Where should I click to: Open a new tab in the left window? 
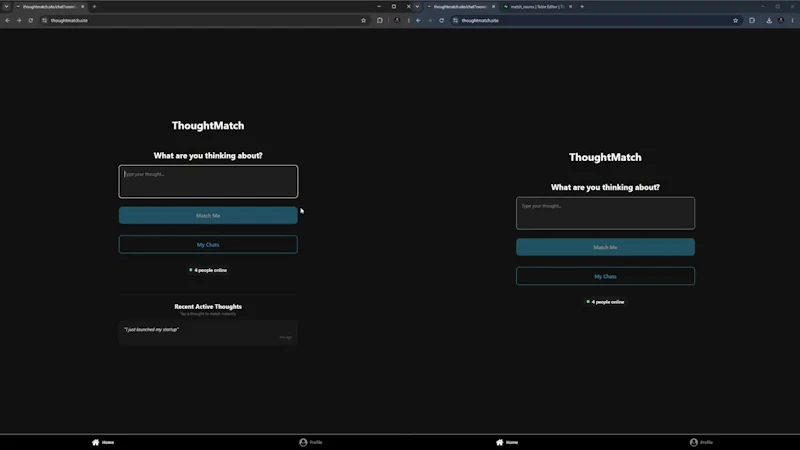point(94,7)
